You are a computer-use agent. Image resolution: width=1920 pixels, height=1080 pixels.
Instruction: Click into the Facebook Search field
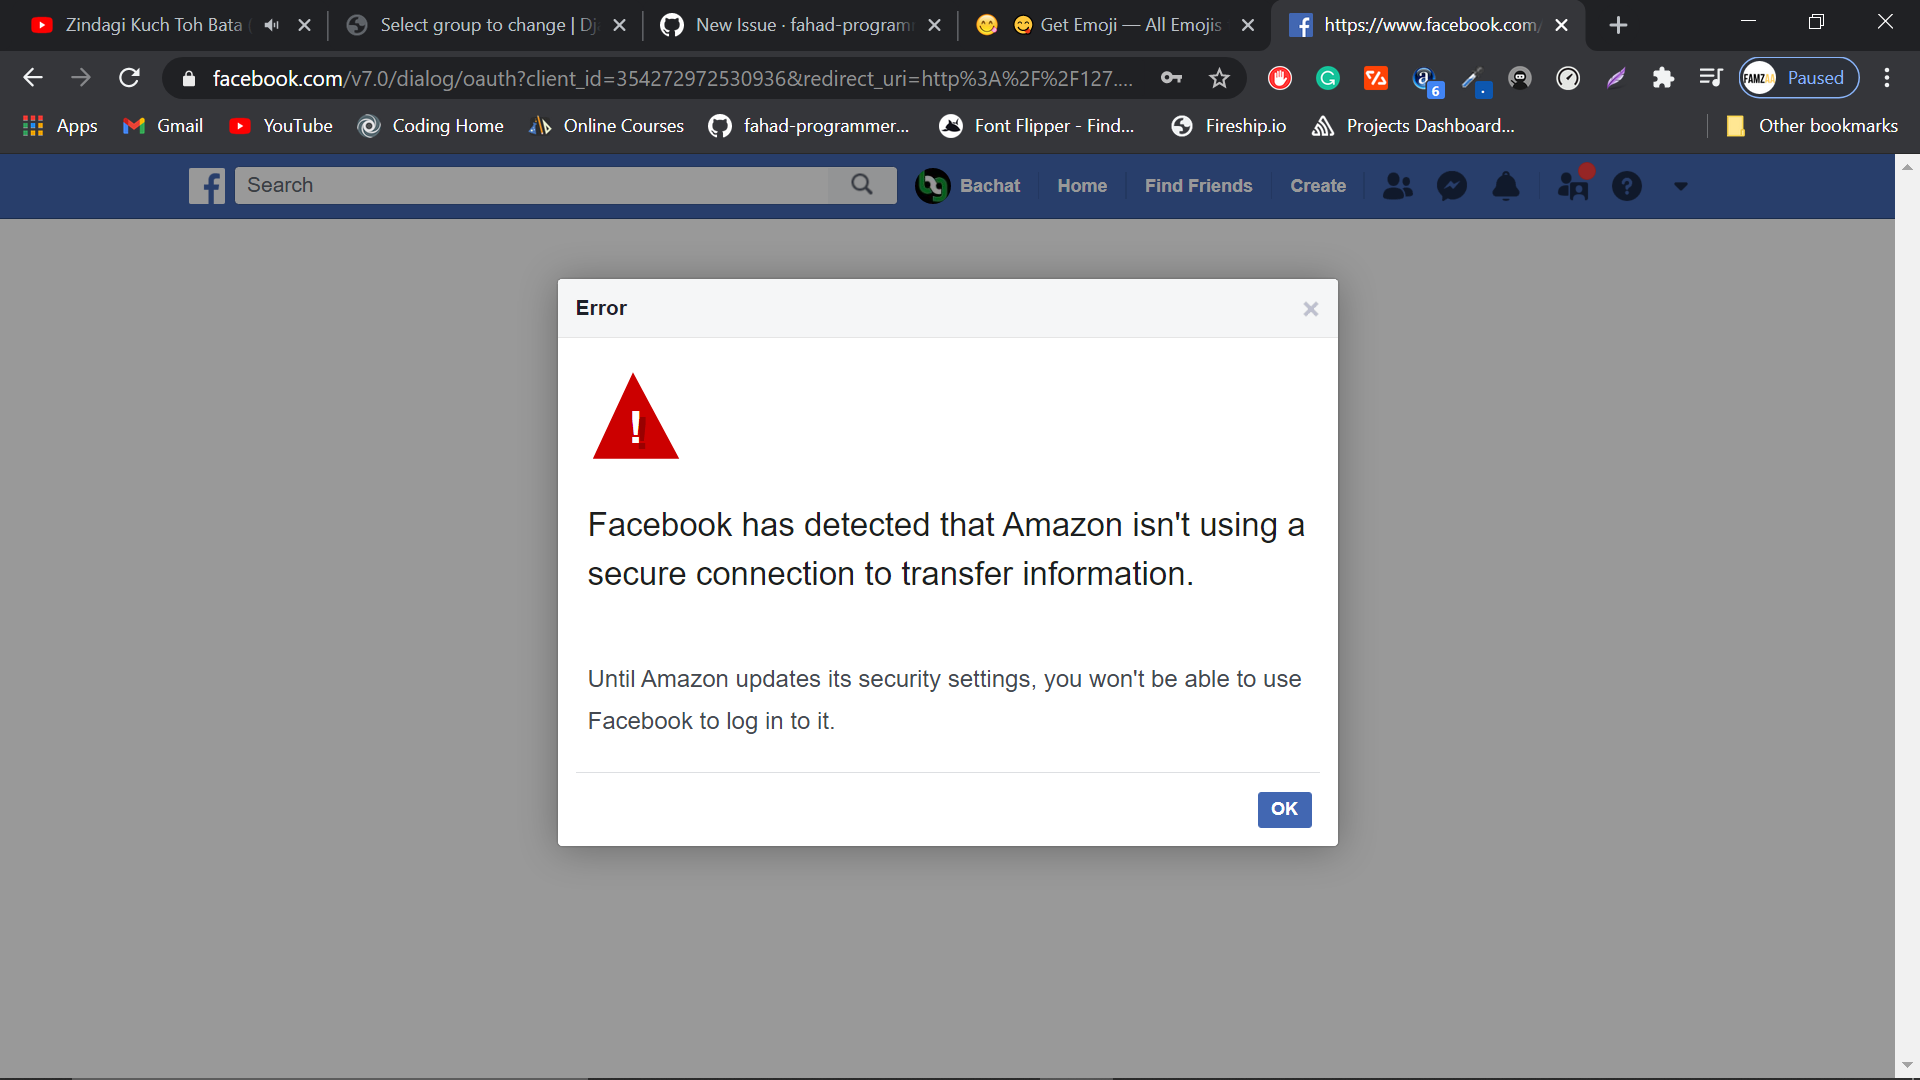(x=530, y=185)
